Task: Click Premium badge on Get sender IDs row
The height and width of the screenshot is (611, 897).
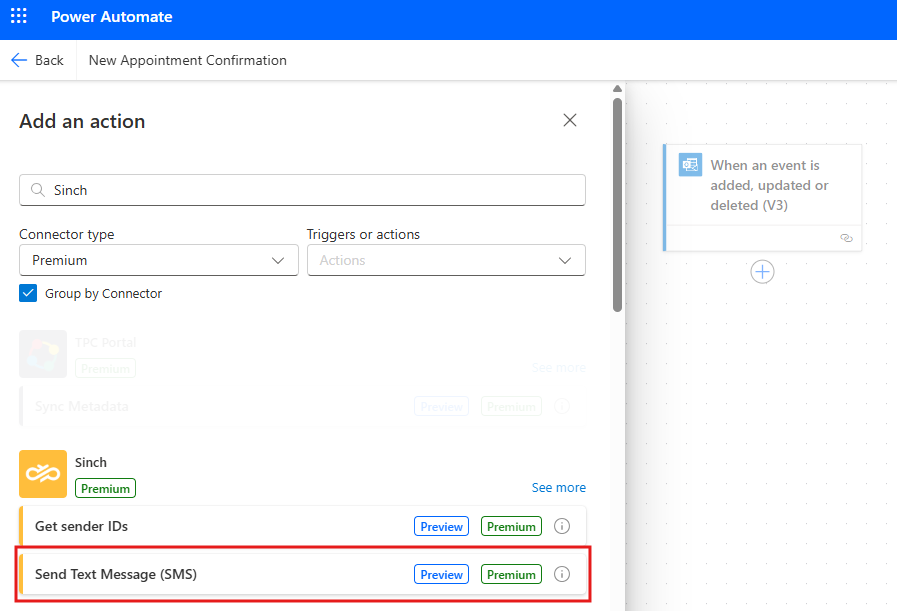Action: click(x=511, y=526)
